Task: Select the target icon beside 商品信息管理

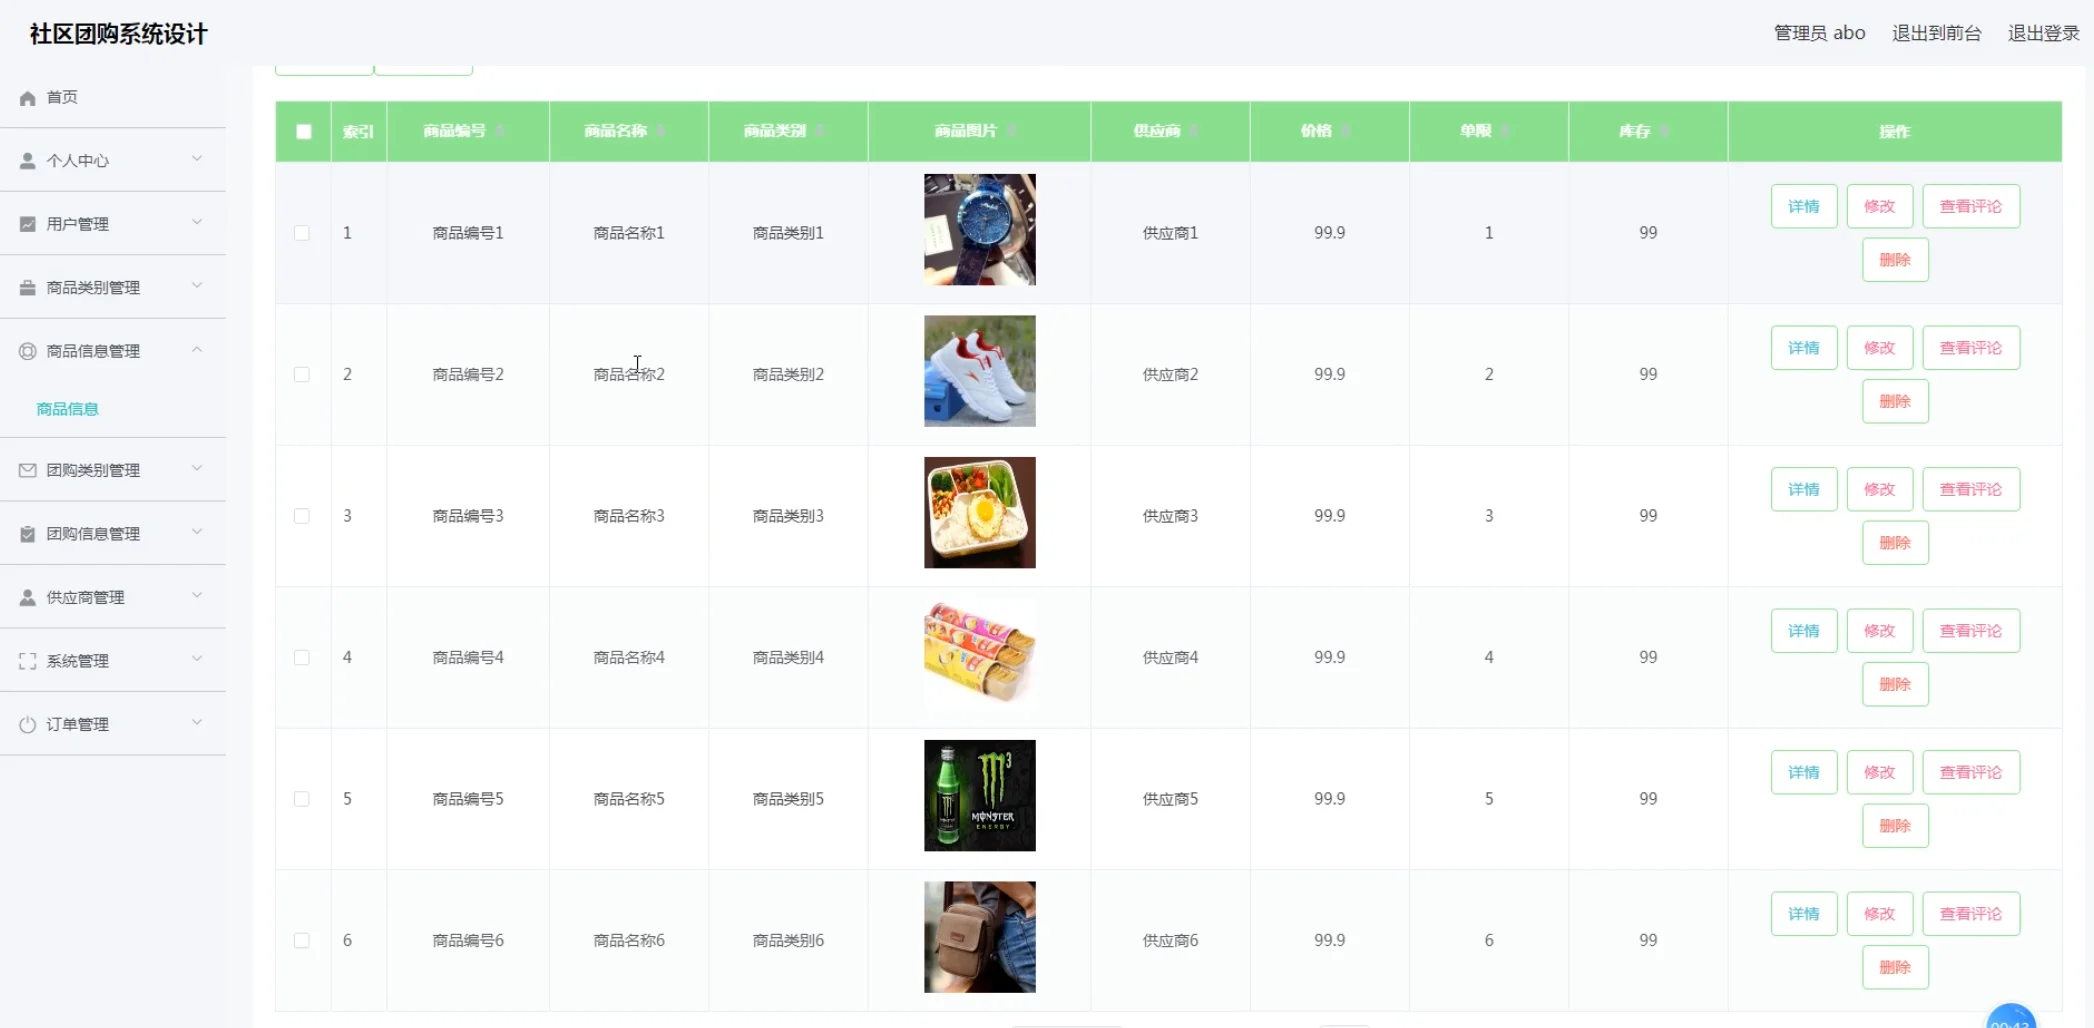Action: click(26, 350)
